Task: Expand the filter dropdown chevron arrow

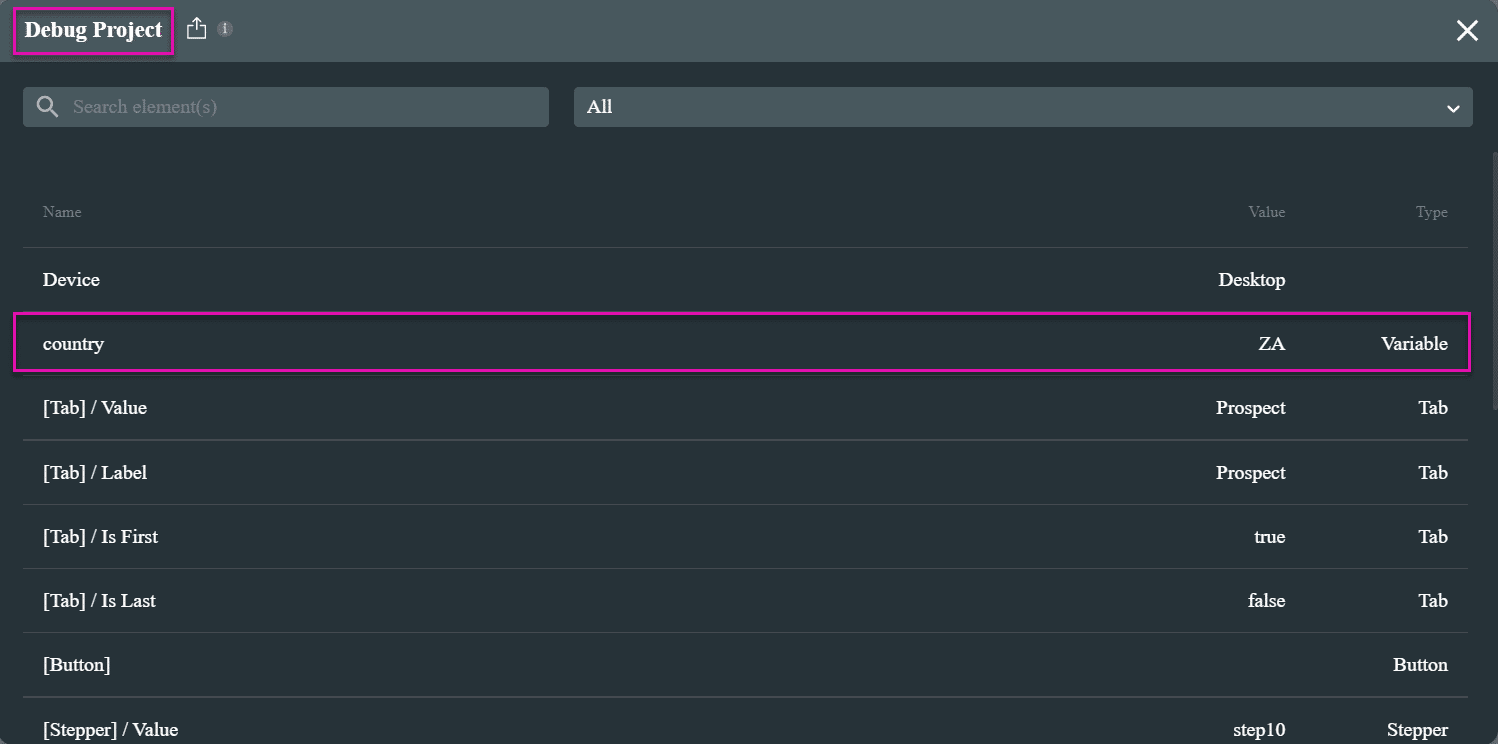Action: click(x=1453, y=108)
